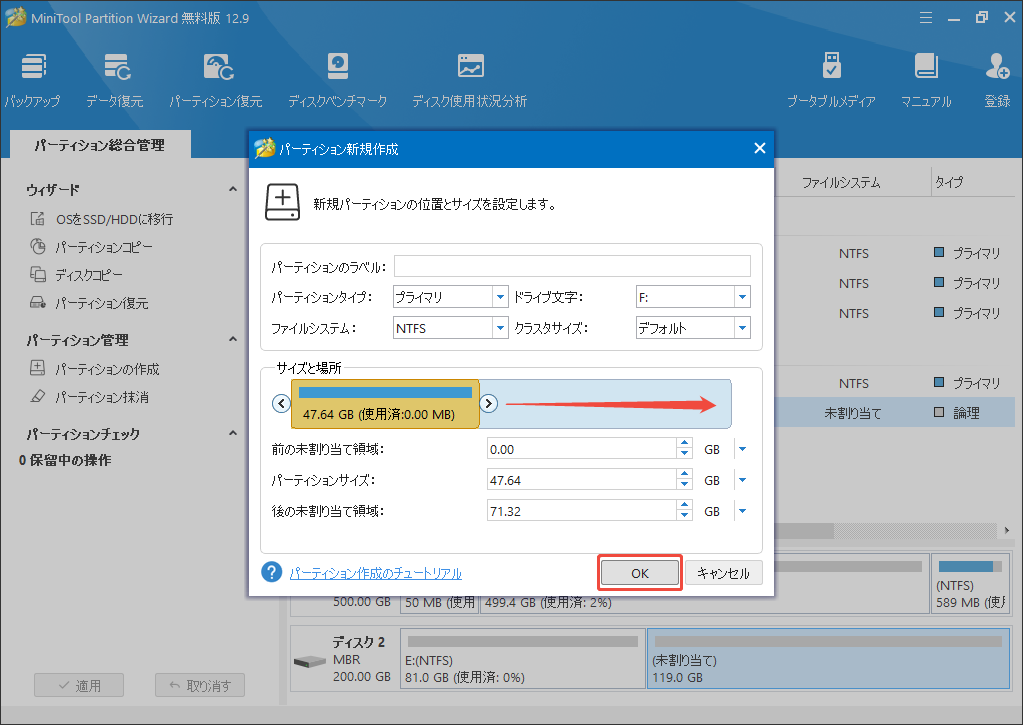Select the ディスク 2 MBR disk entry
Image resolution: width=1023 pixels, height=725 pixels.
pyautogui.click(x=343, y=658)
